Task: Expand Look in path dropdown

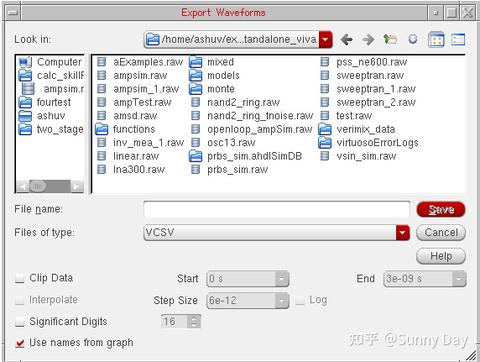Action: click(x=325, y=40)
